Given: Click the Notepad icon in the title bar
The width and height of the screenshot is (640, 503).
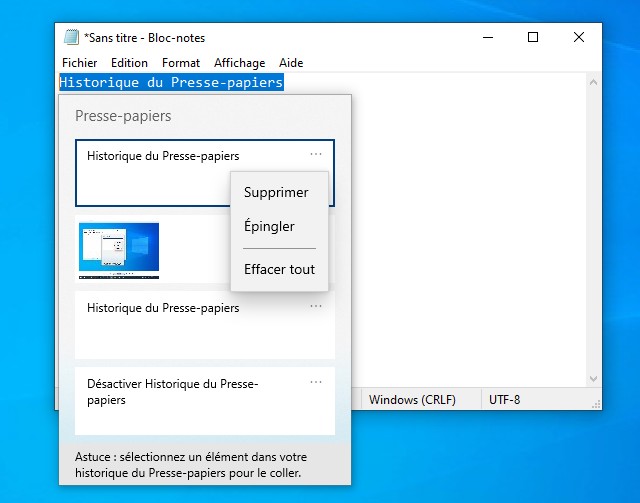Looking at the screenshot, I should pyautogui.click(x=71, y=38).
